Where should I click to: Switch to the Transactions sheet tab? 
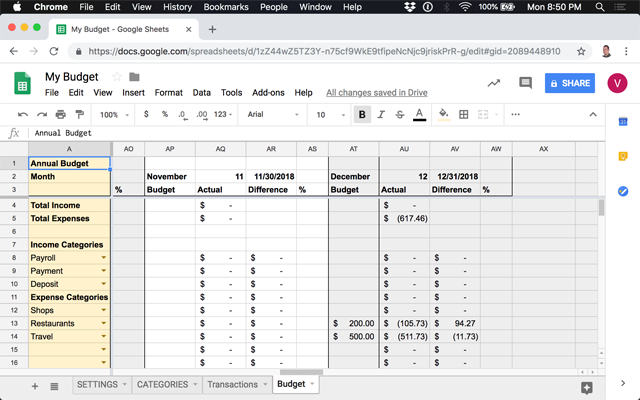click(232, 384)
